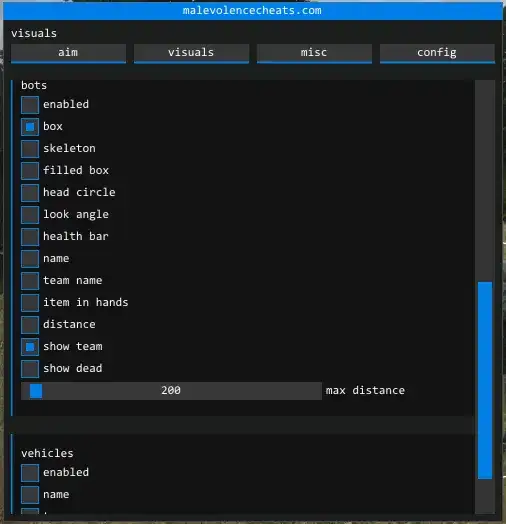Select the misc tab
The image size is (506, 524).
[x=314, y=53]
